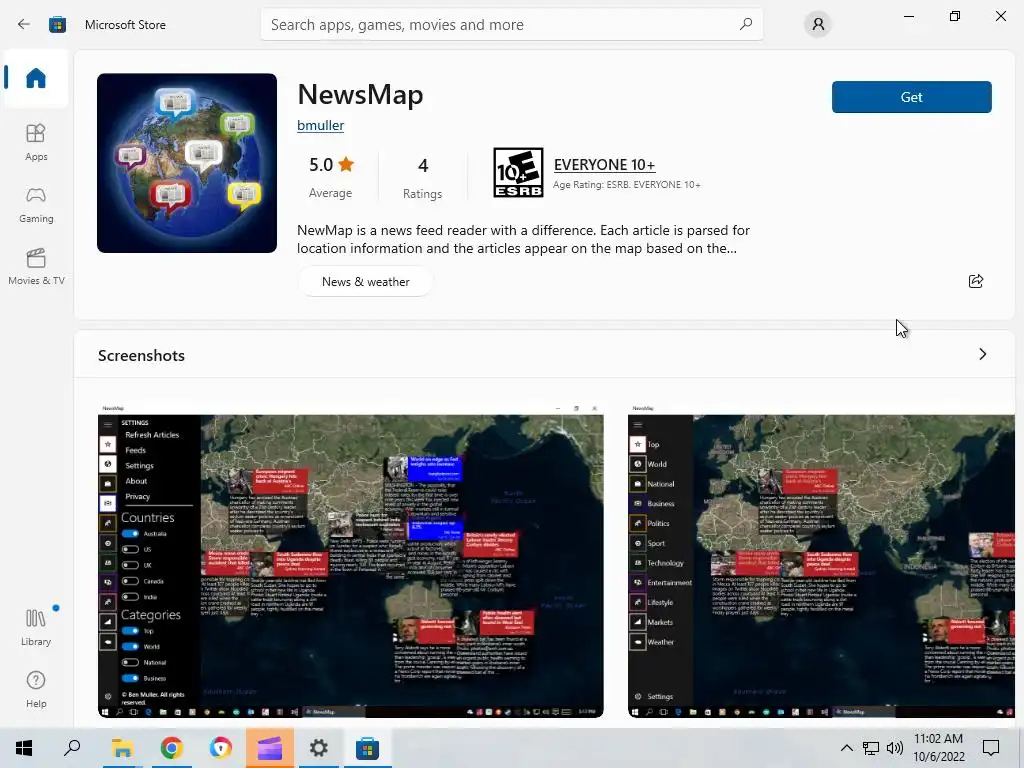Viewport: 1024px width, 768px height.
Task: Open the Gaming section
Action: click(36, 205)
